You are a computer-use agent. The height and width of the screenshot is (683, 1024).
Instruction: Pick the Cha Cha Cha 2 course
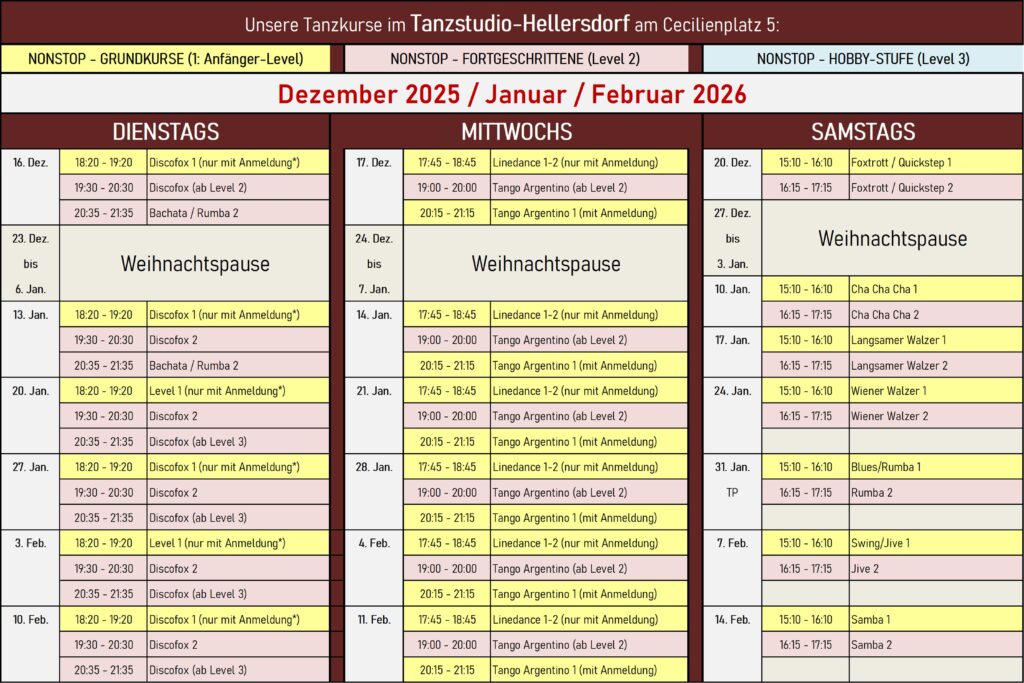click(884, 315)
